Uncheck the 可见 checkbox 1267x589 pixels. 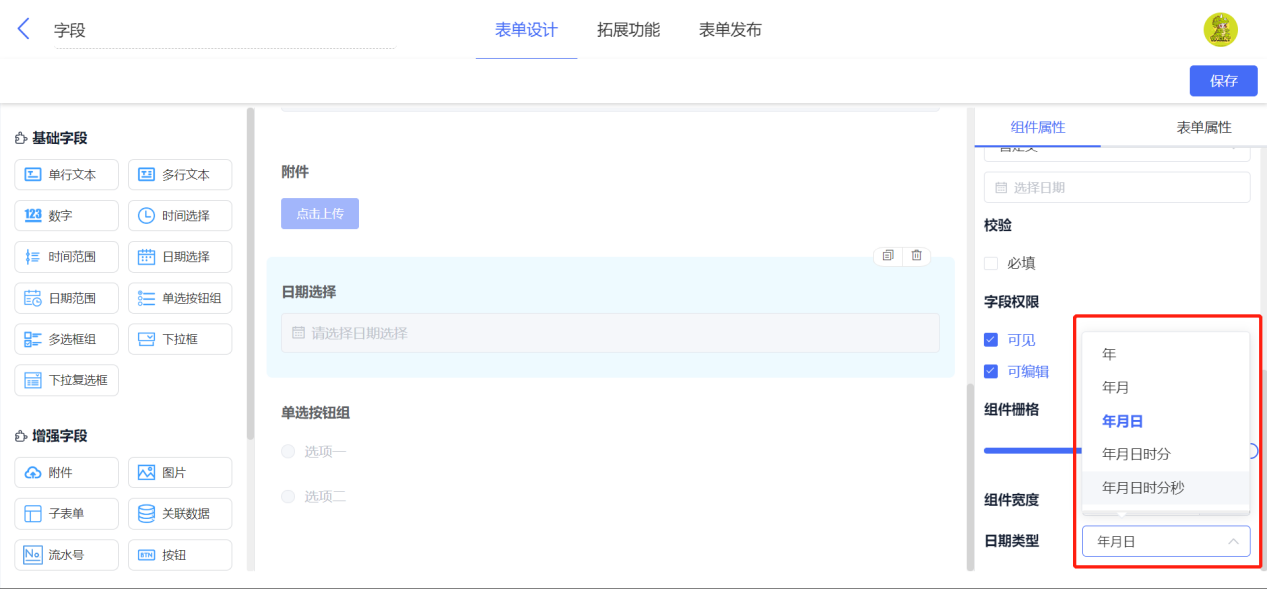pyautogui.click(x=991, y=340)
